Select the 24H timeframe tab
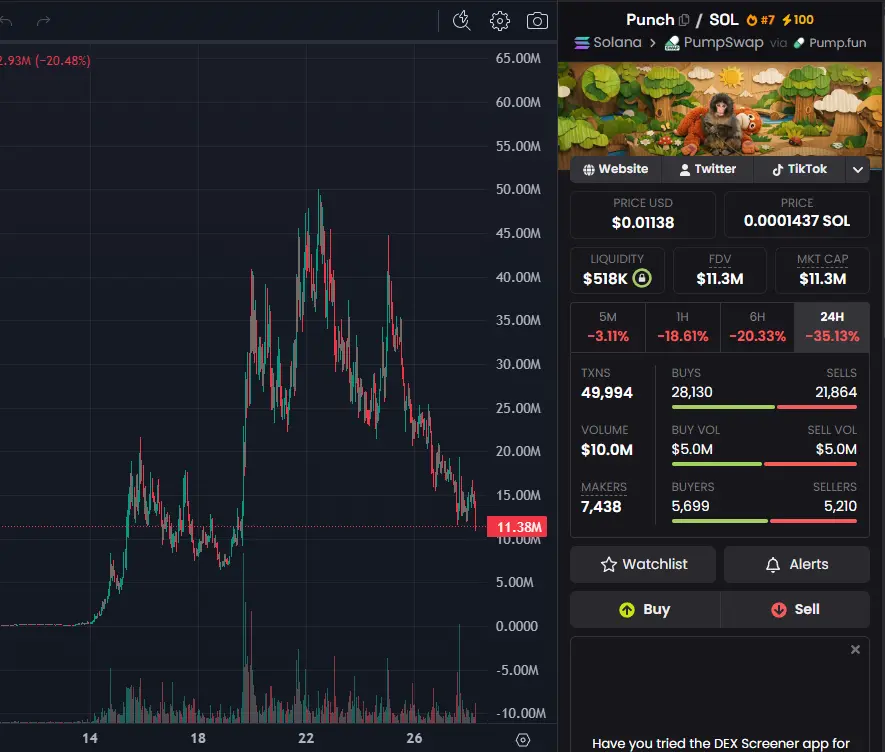The height and width of the screenshot is (752, 885). coord(832,327)
